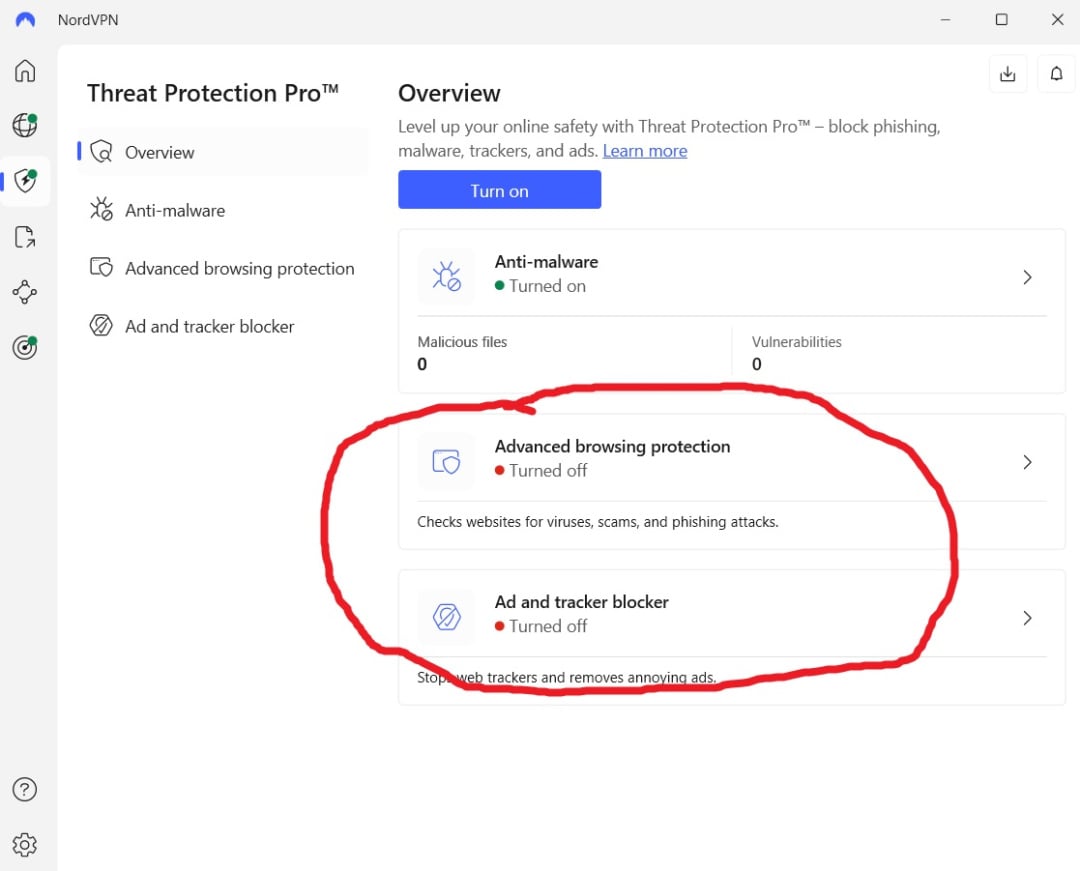Select Anti-malware in the left menu
The width and height of the screenshot is (1080, 871).
(x=222, y=210)
